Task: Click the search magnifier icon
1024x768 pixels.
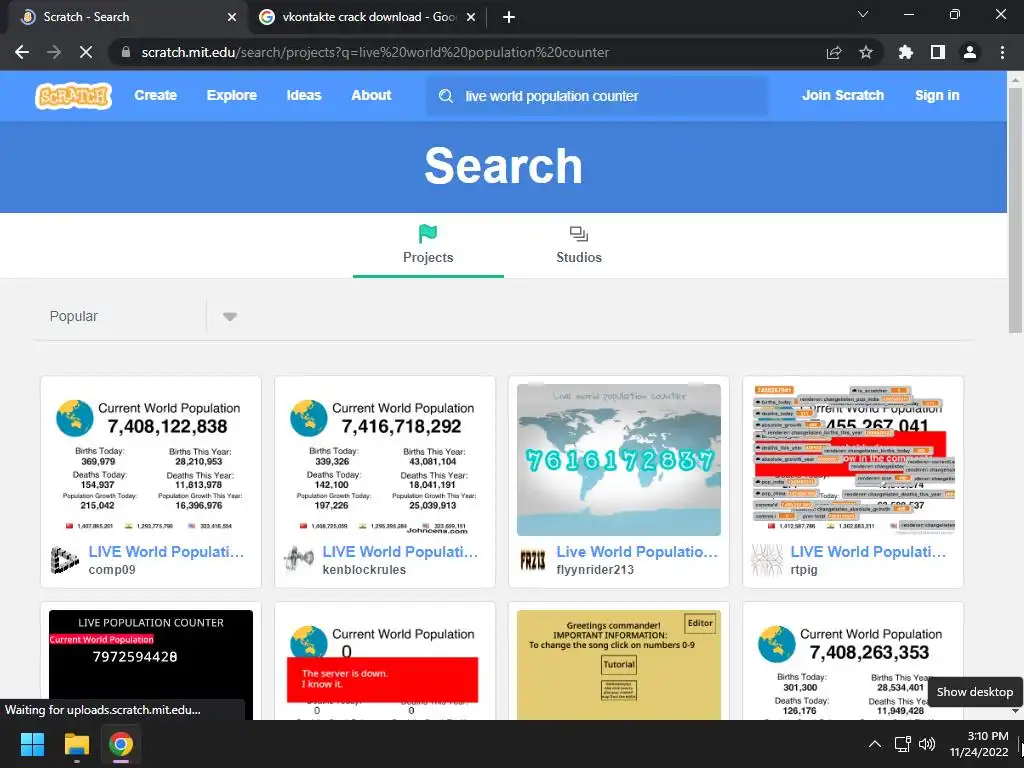Action: tap(446, 96)
